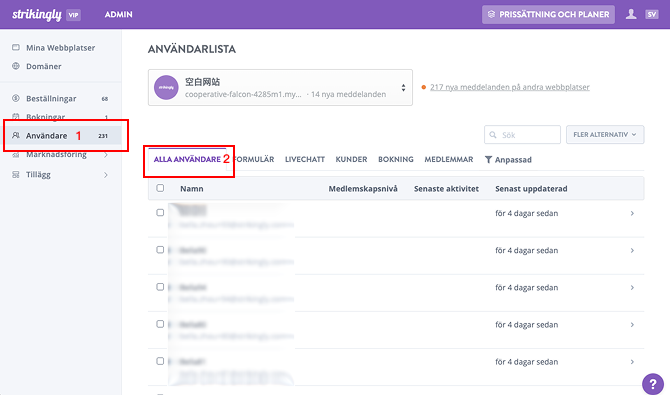
Task: Tick the second user row checkbox
Action: coord(160,250)
